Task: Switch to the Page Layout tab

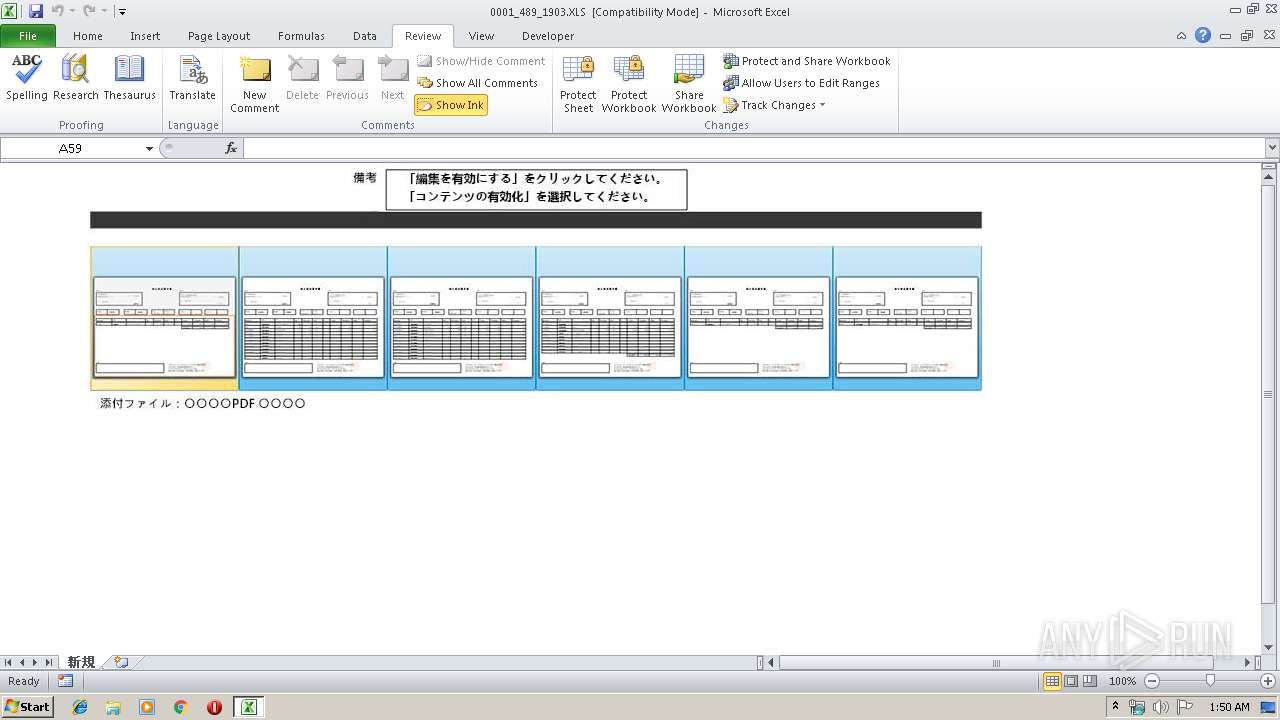Action: click(x=219, y=36)
